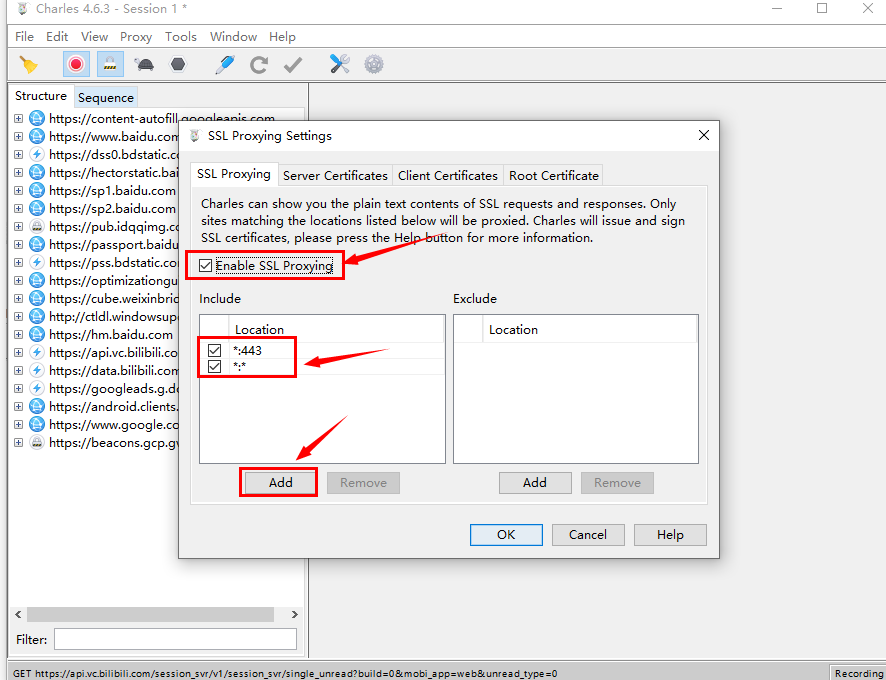Open the Window menu
Image resolution: width=886 pixels, height=680 pixels.
233,37
